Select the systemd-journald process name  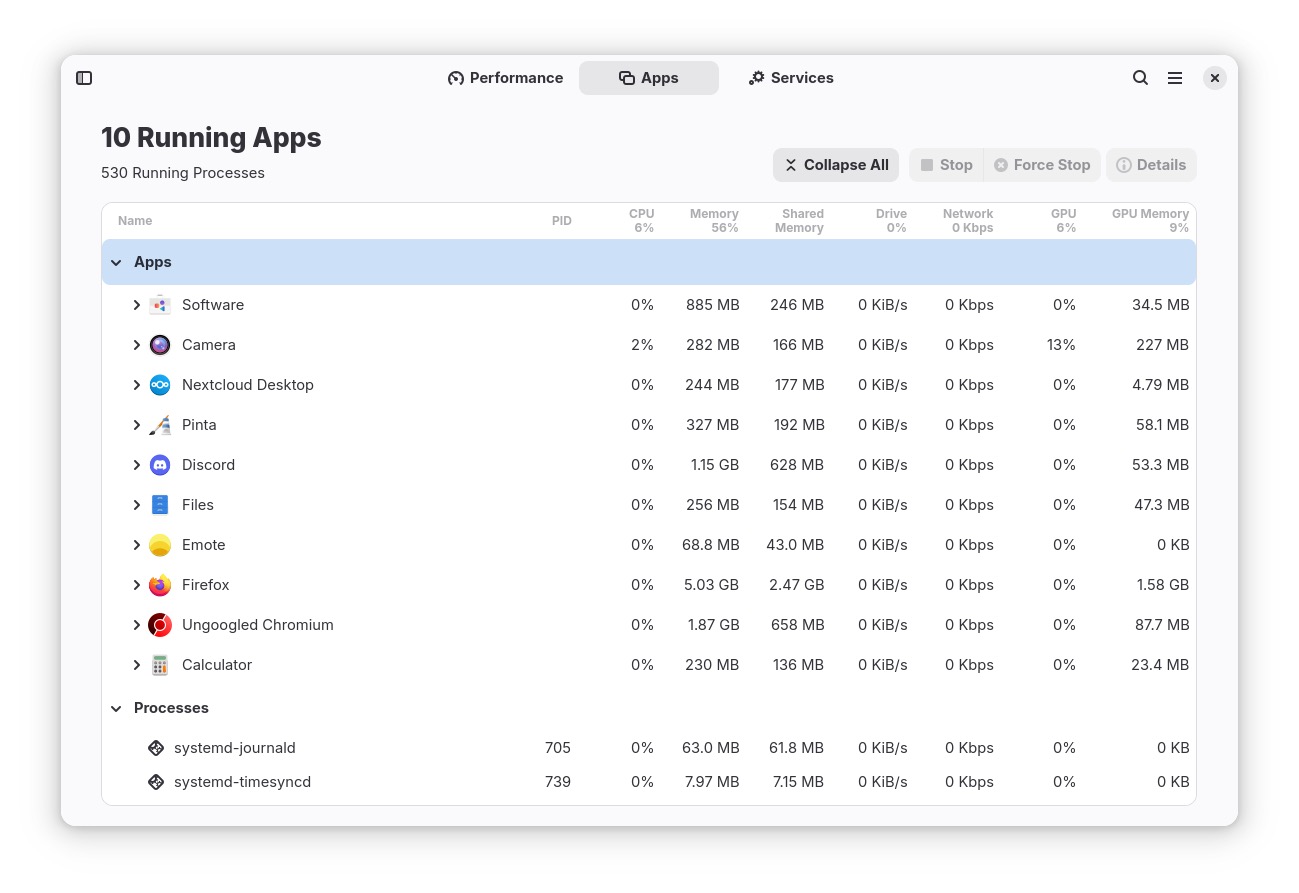(235, 748)
